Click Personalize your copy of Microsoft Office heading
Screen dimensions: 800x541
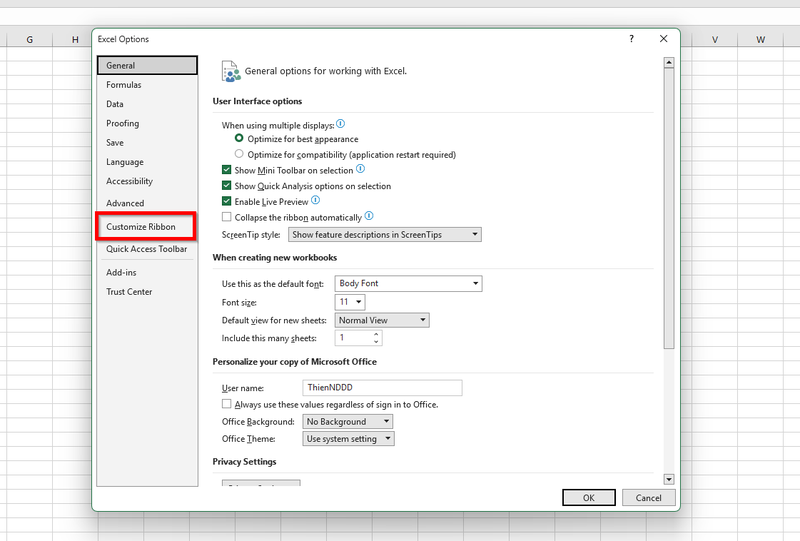294,361
